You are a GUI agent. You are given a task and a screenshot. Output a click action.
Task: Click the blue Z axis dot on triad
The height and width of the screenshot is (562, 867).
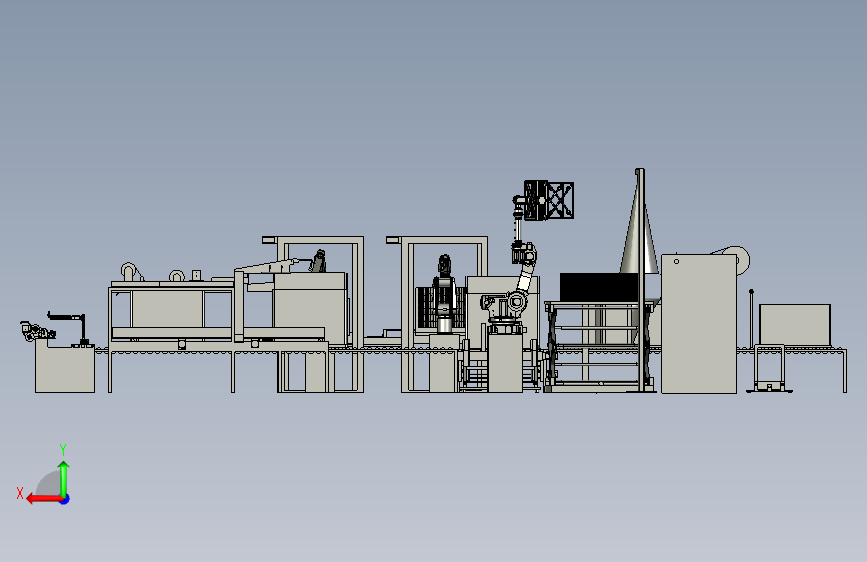coord(65,499)
